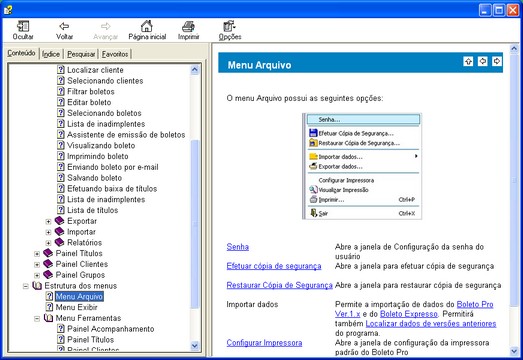Click the next-topic arrow icon in header
Screen dimensions: 523x360
click(497, 61)
